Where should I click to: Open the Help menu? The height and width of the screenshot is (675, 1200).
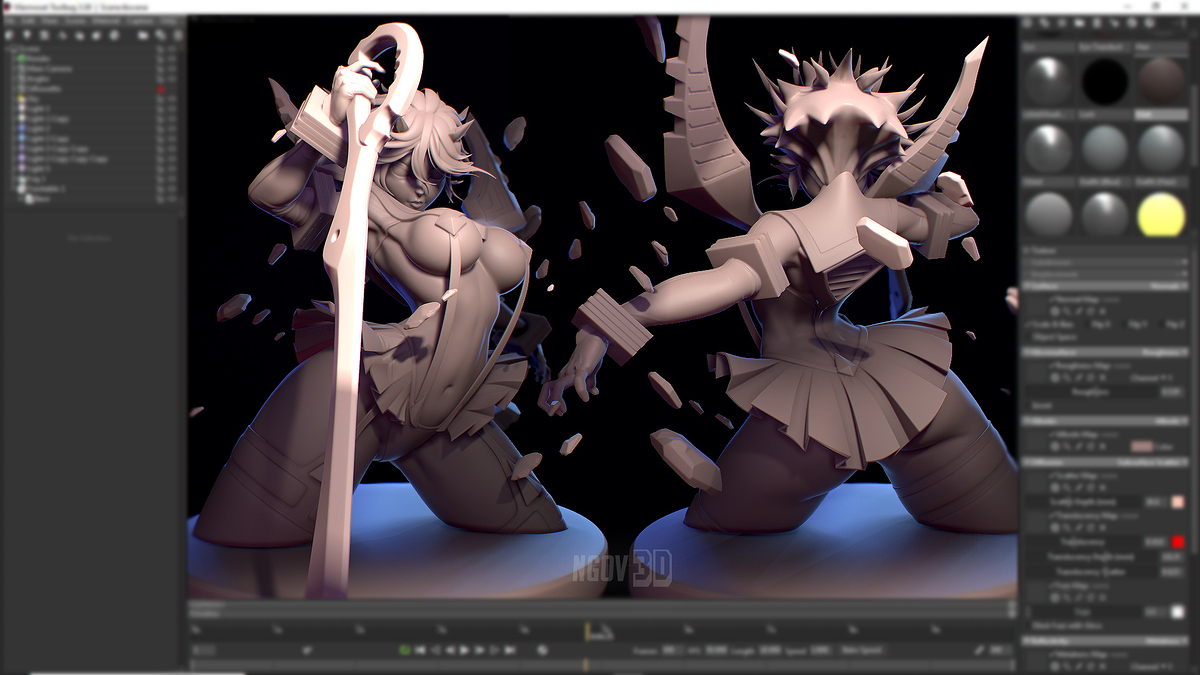[x=169, y=20]
